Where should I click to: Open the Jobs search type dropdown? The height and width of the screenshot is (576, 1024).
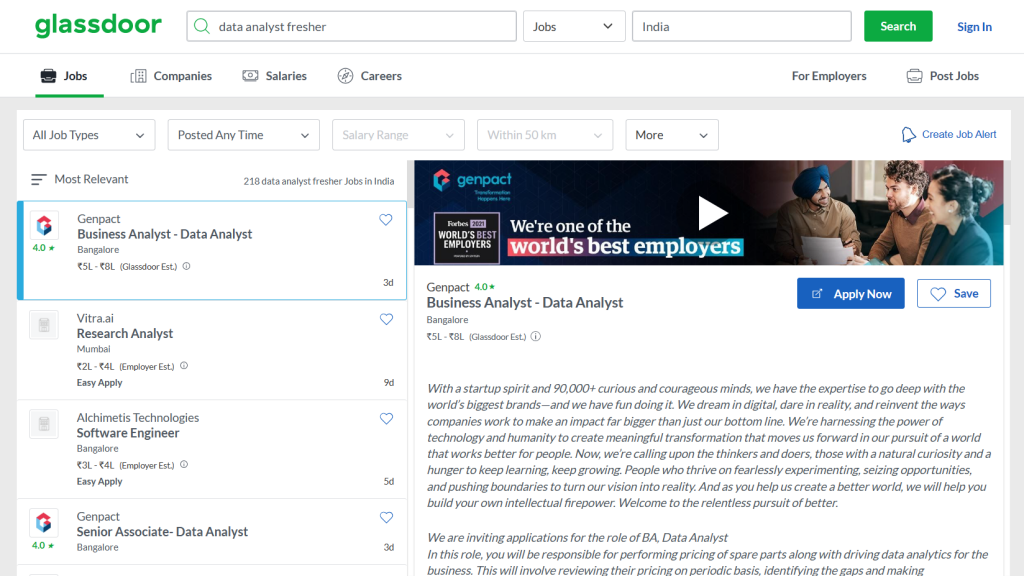click(x=573, y=26)
